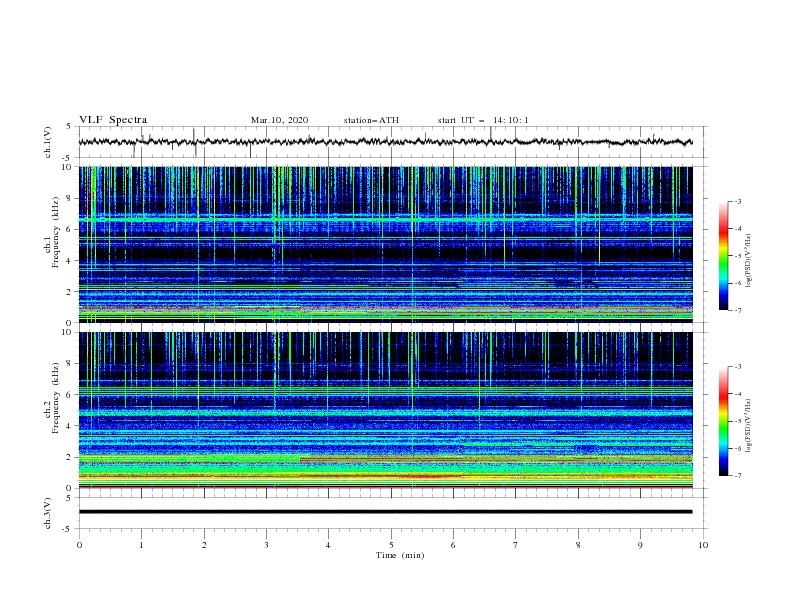The width and height of the screenshot is (792, 612).
Task: Click the time axis tick label '0'
Action: point(79,545)
